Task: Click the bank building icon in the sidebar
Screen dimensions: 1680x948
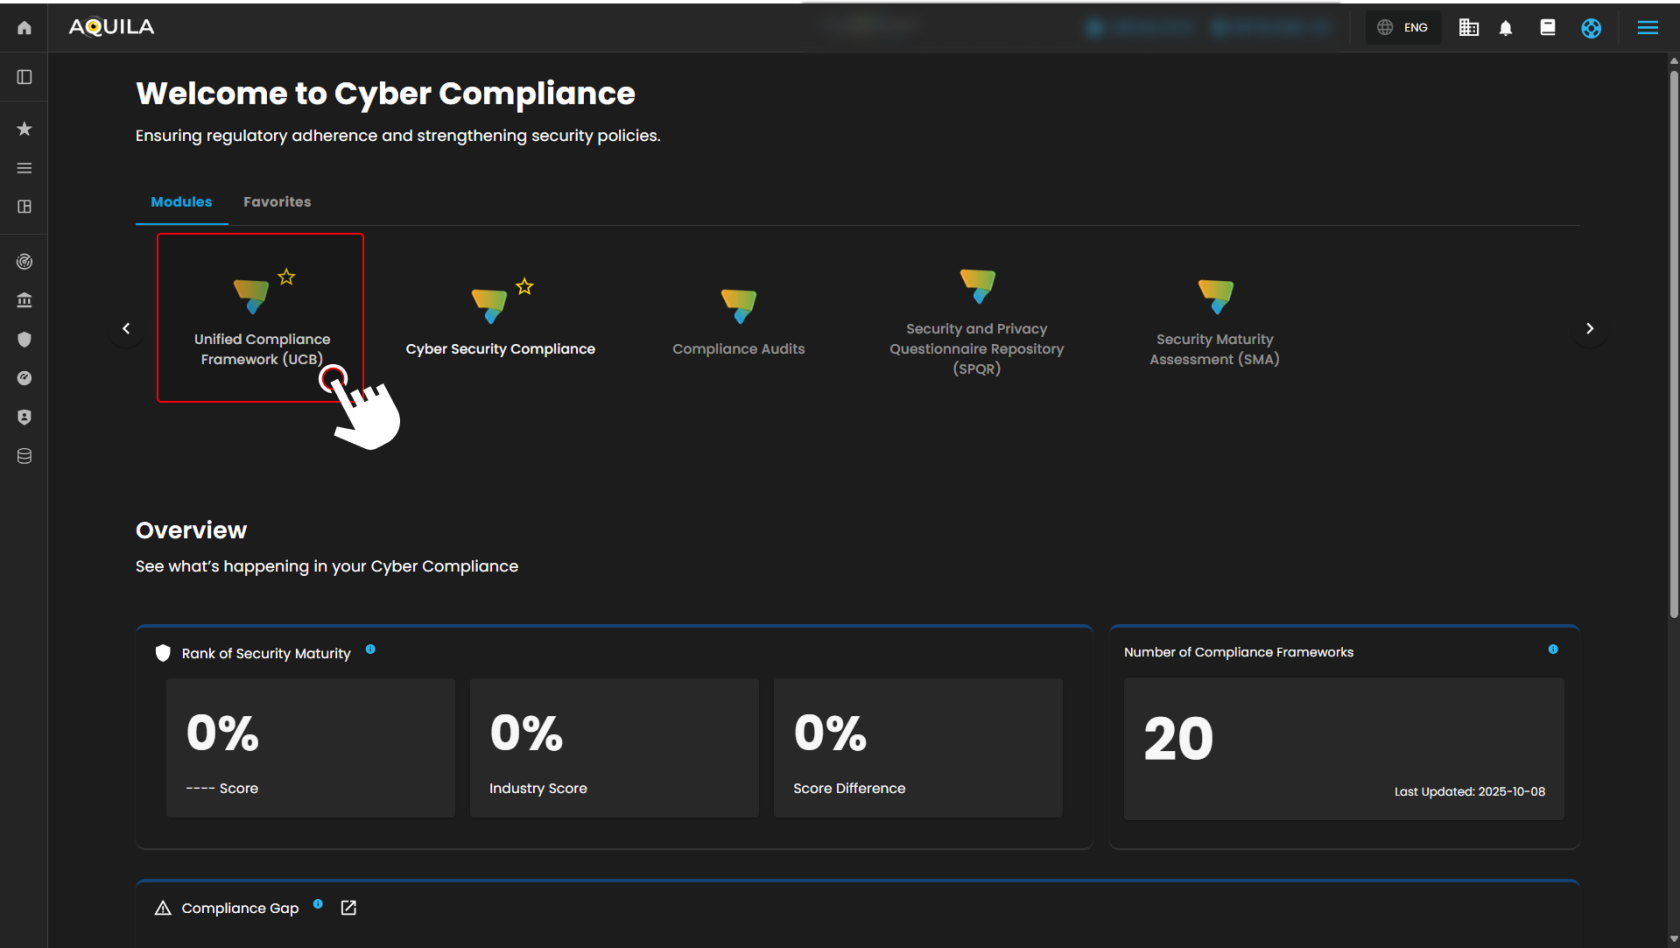Action: click(24, 300)
